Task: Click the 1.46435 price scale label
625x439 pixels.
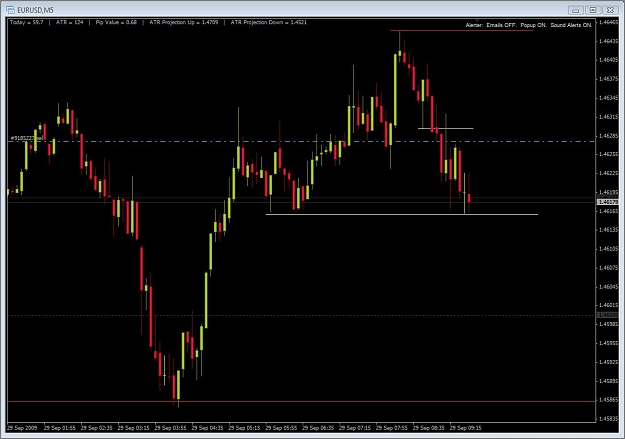Action: point(608,41)
